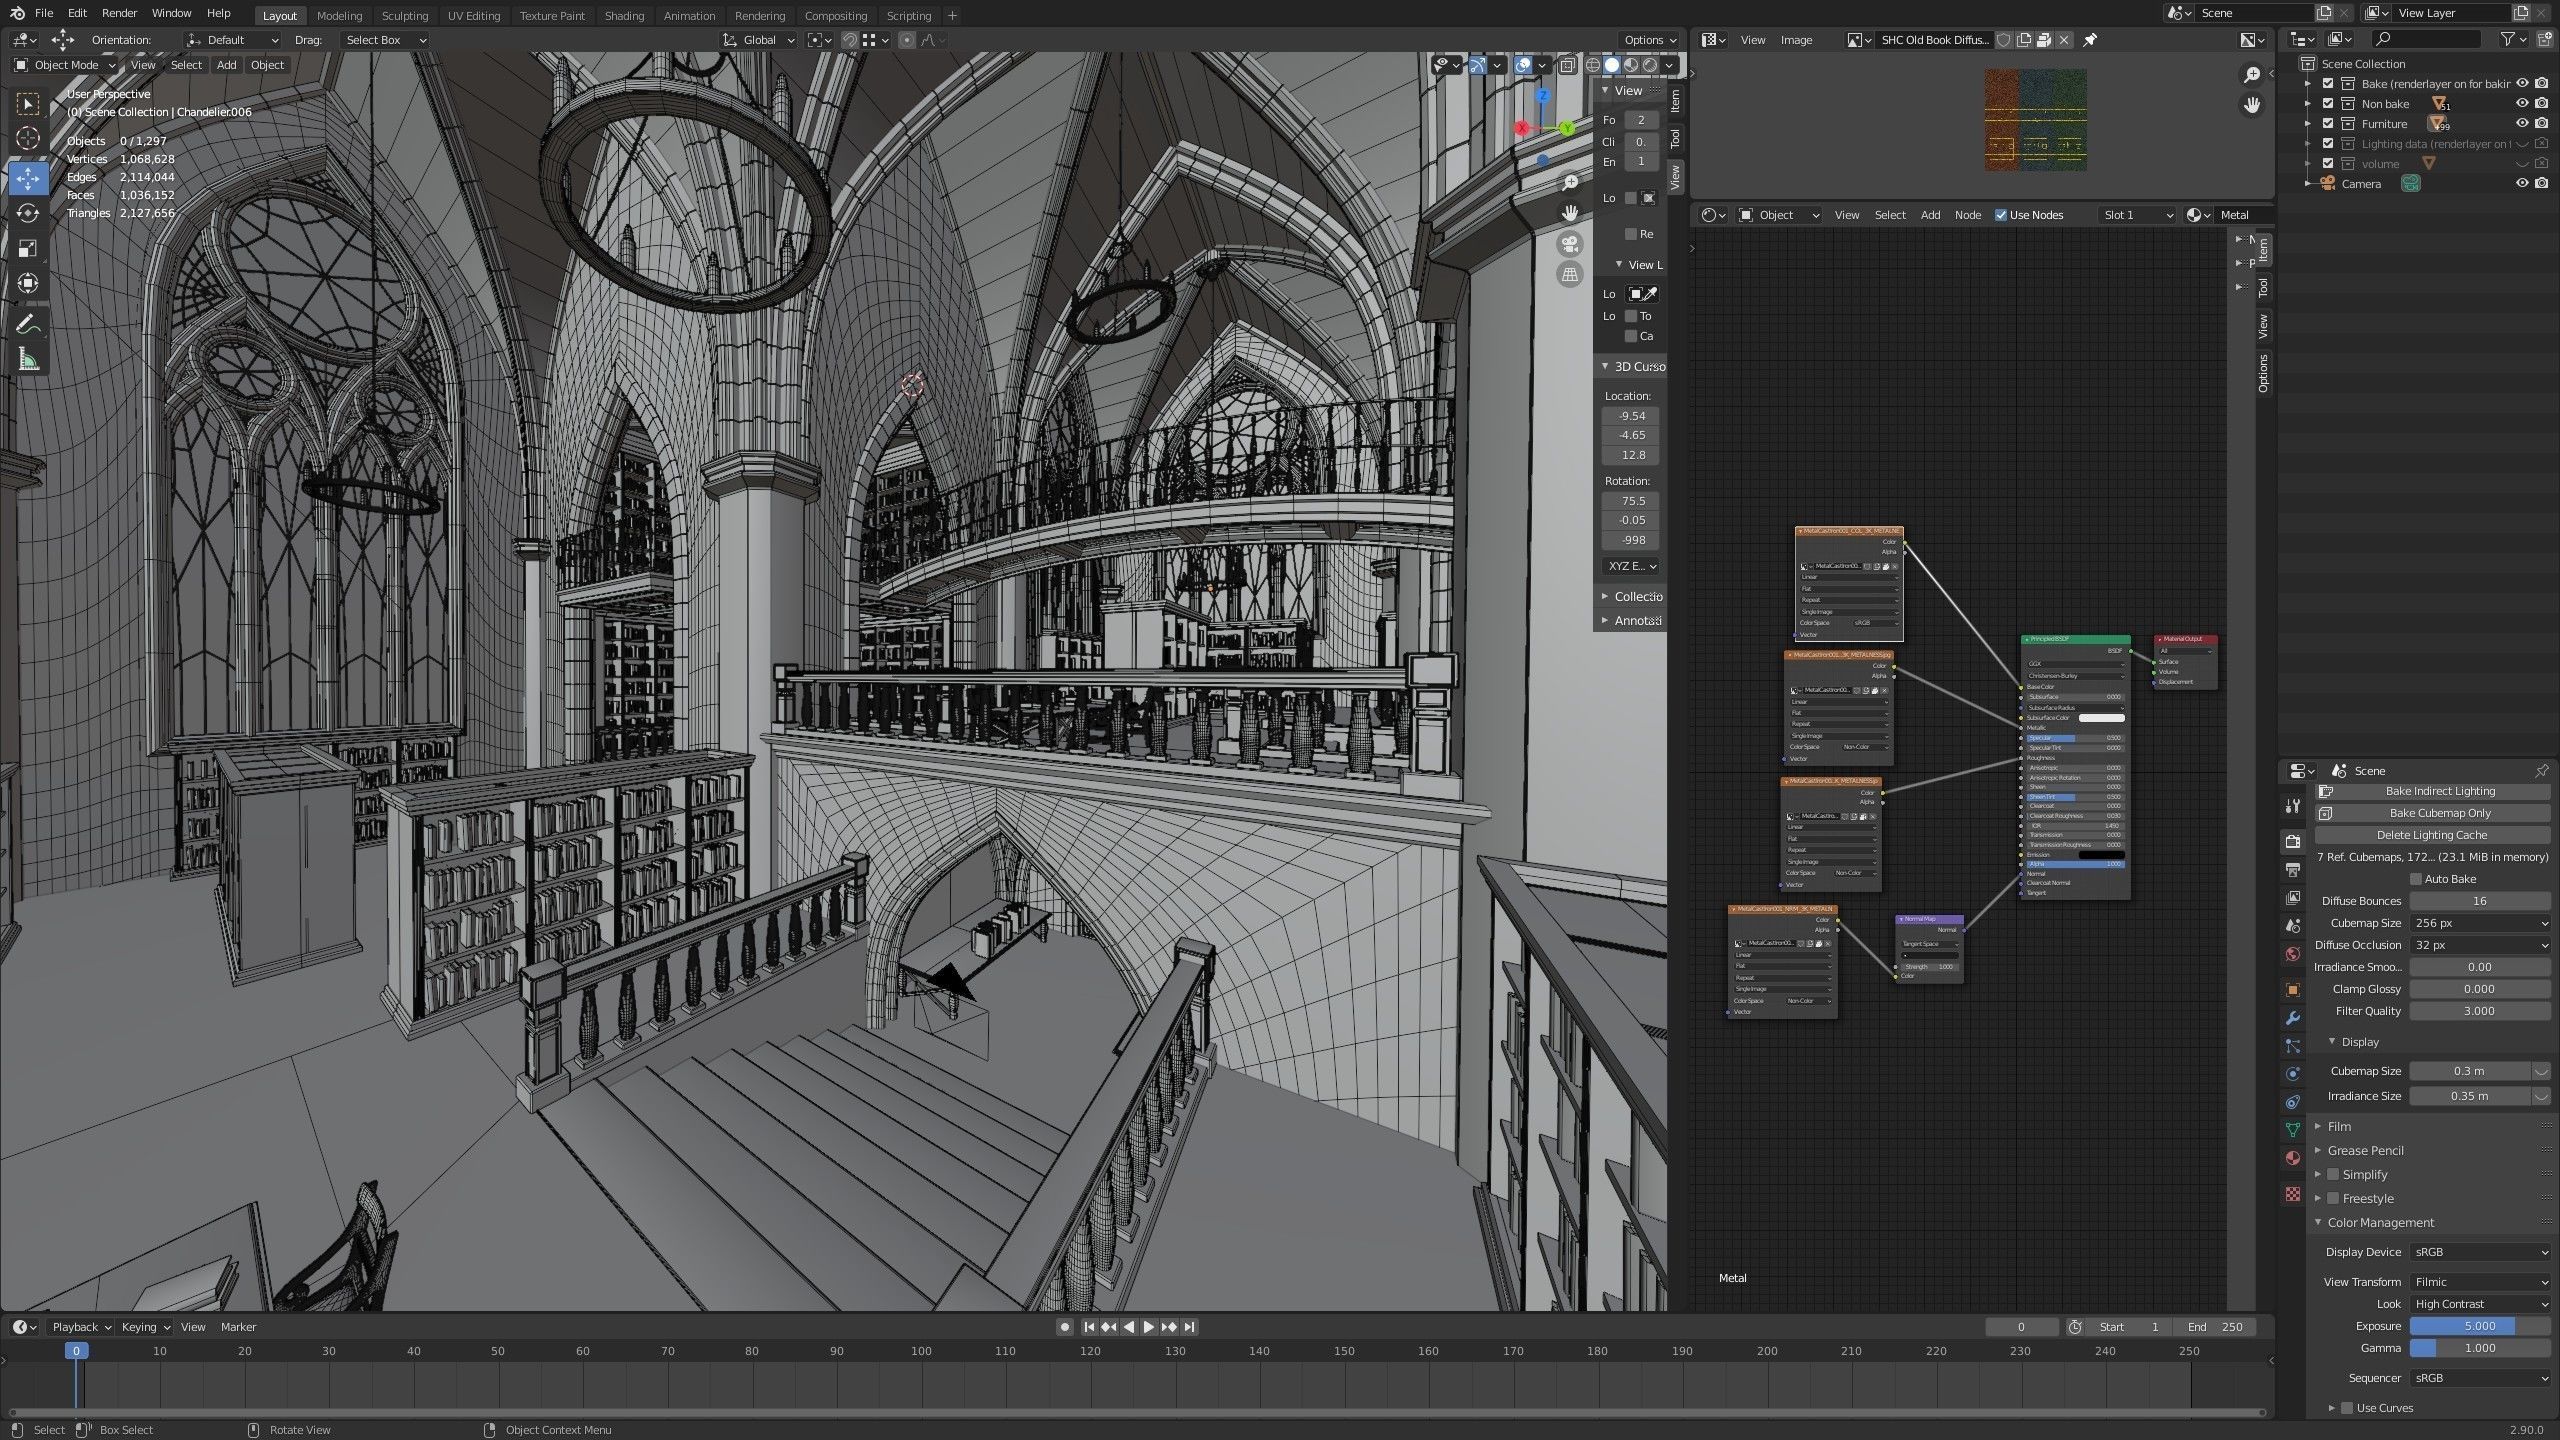Select the Scale tool in the toolbar
The width and height of the screenshot is (2560, 1440).
coord(28,248)
